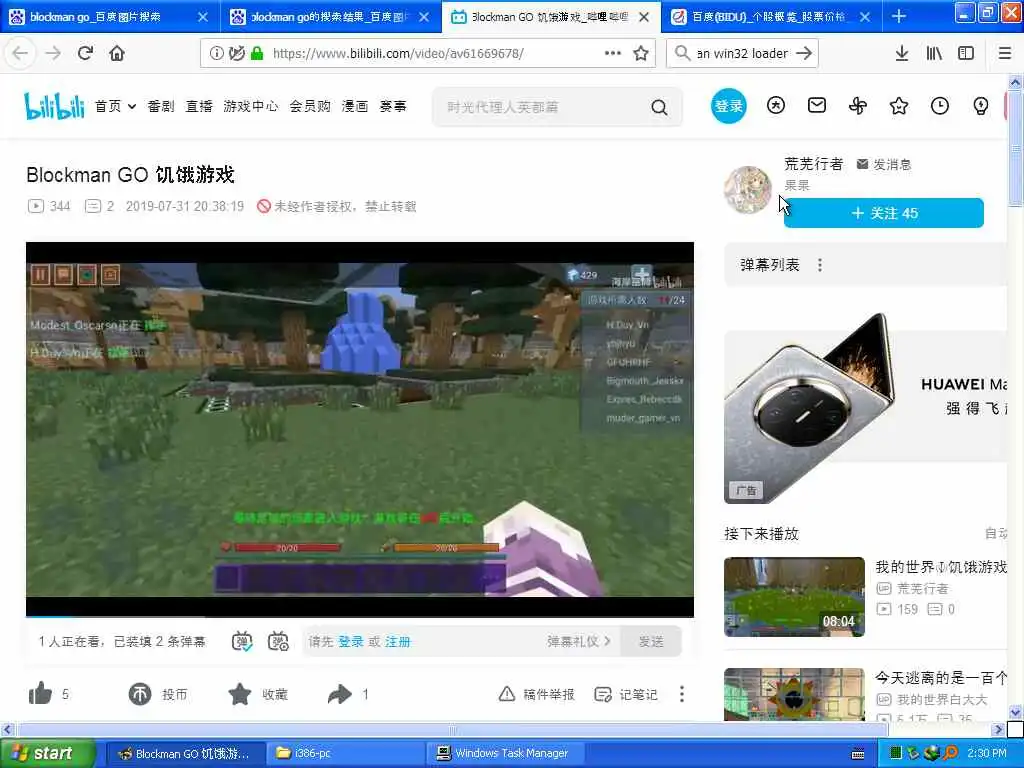Screen dimensions: 1024x768
Task: Open the big member icon in header
Action: (x=776, y=105)
